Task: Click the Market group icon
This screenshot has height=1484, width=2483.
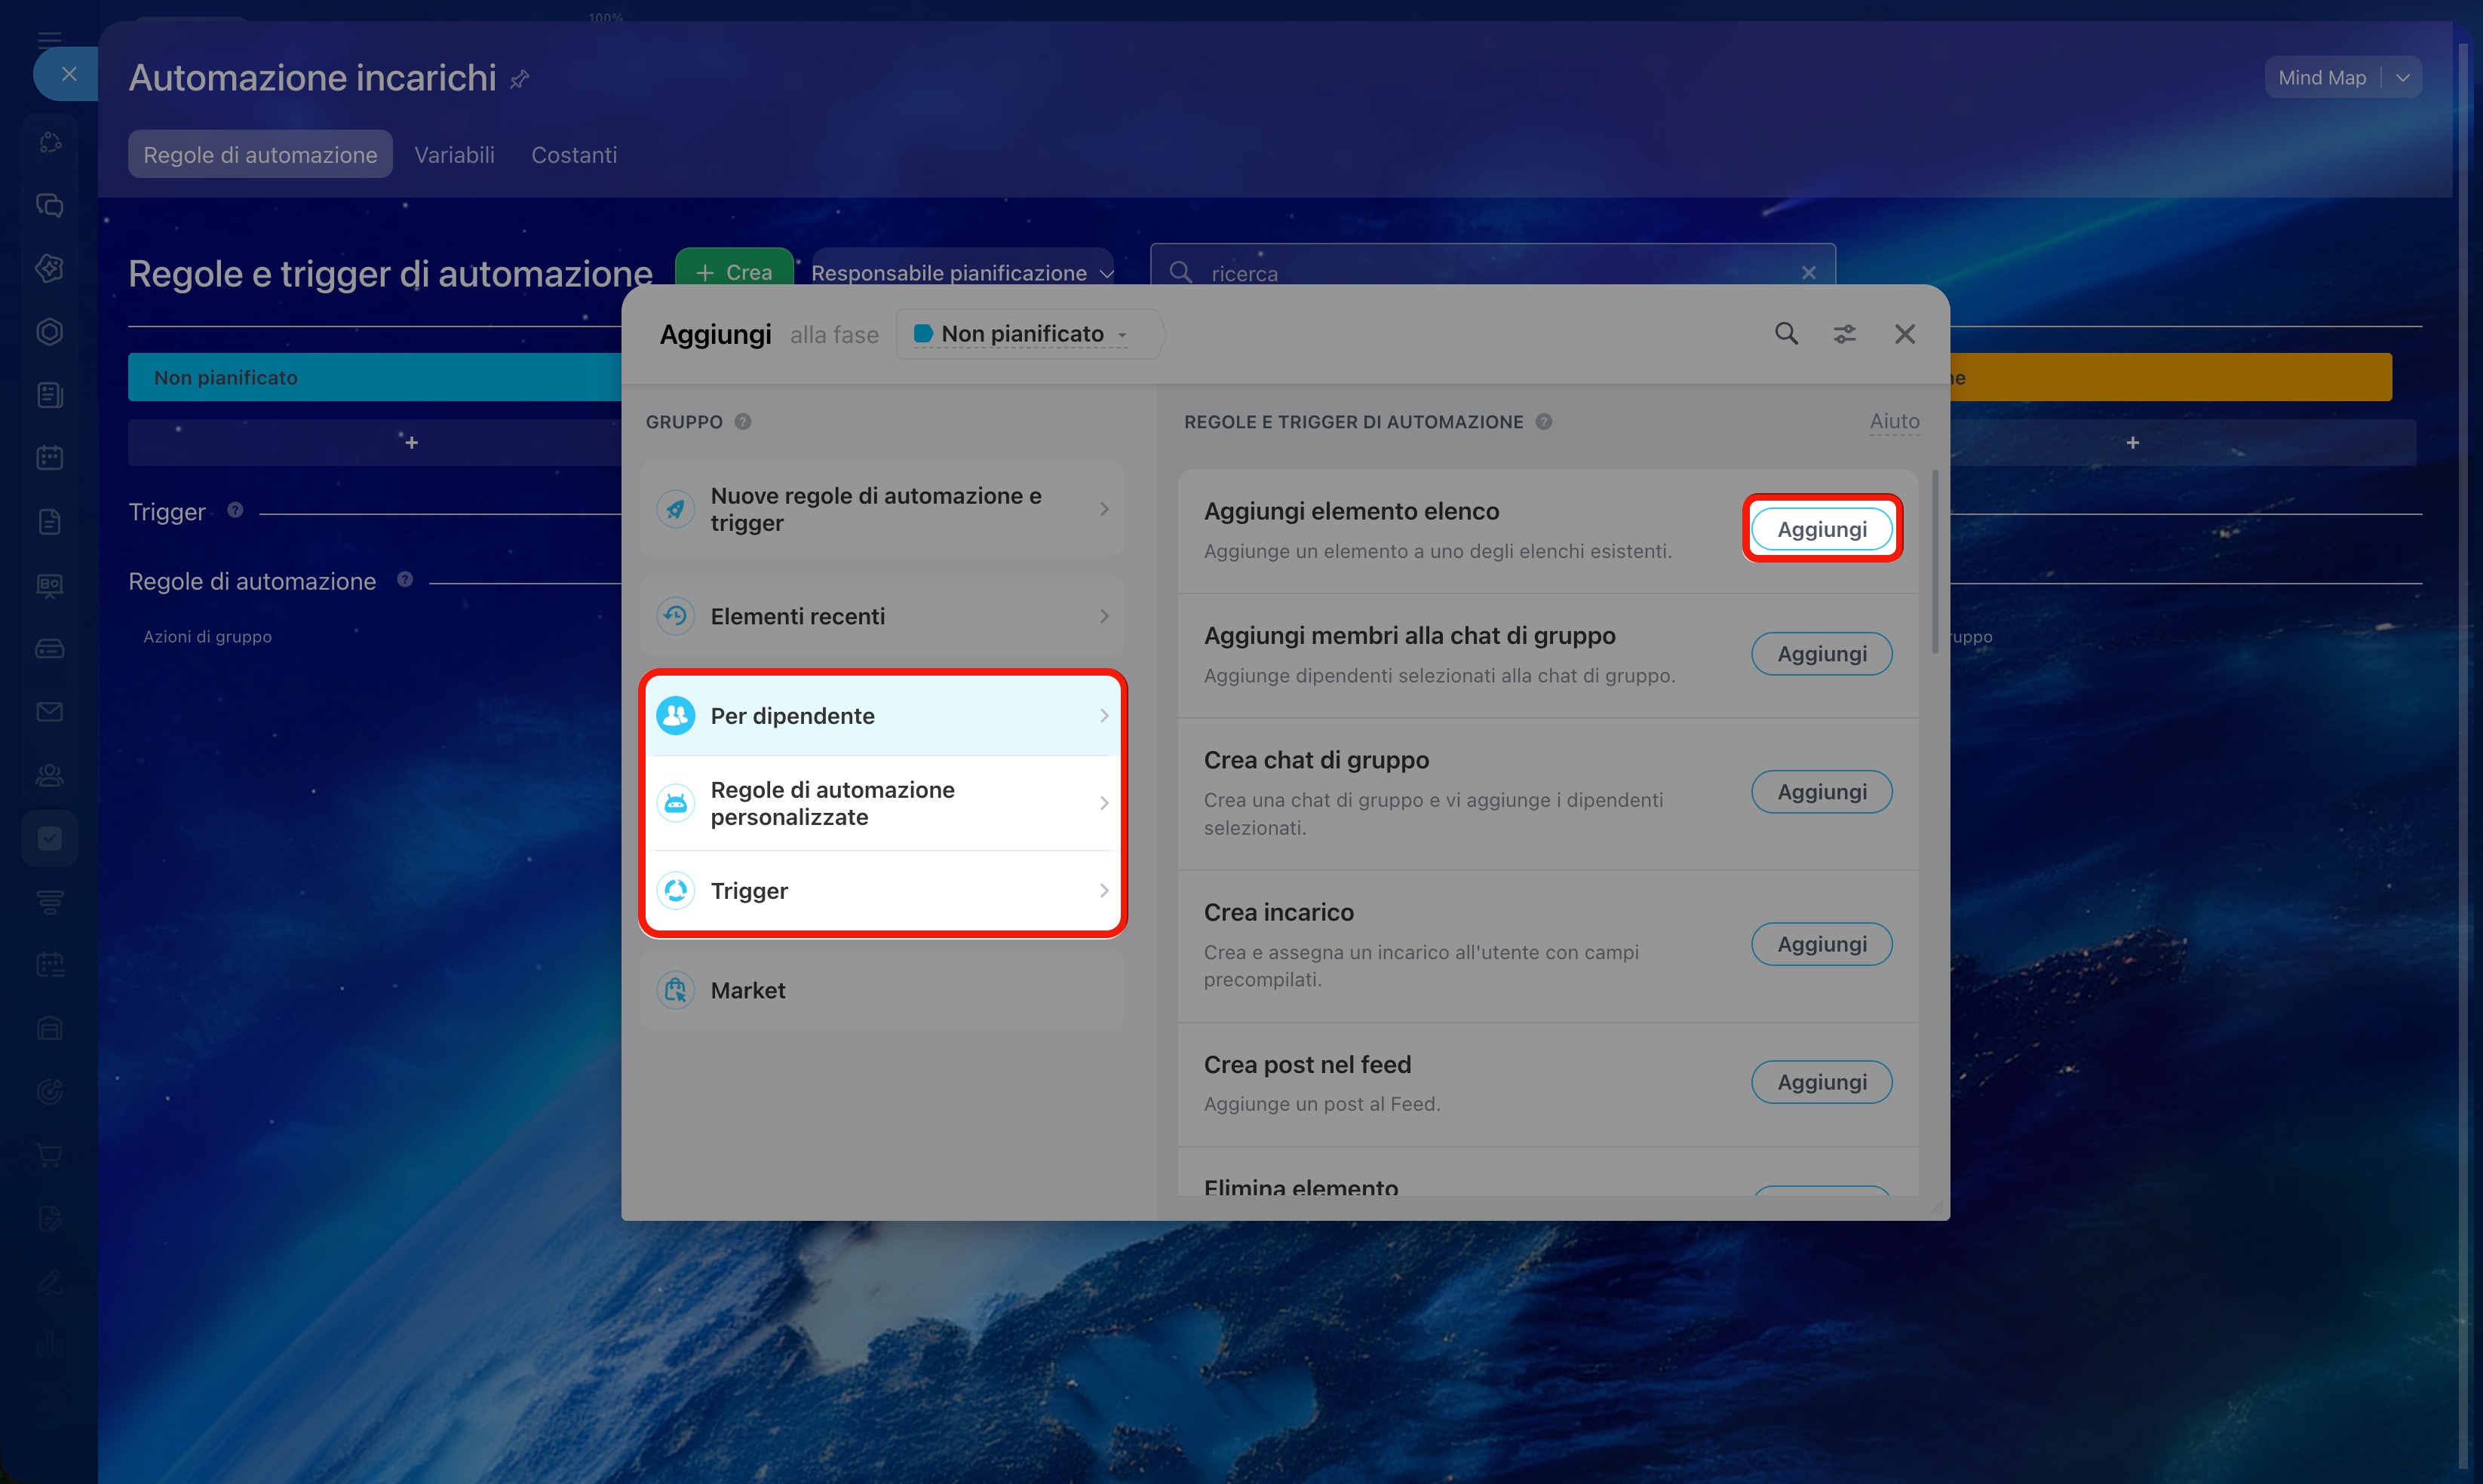Action: click(x=676, y=990)
